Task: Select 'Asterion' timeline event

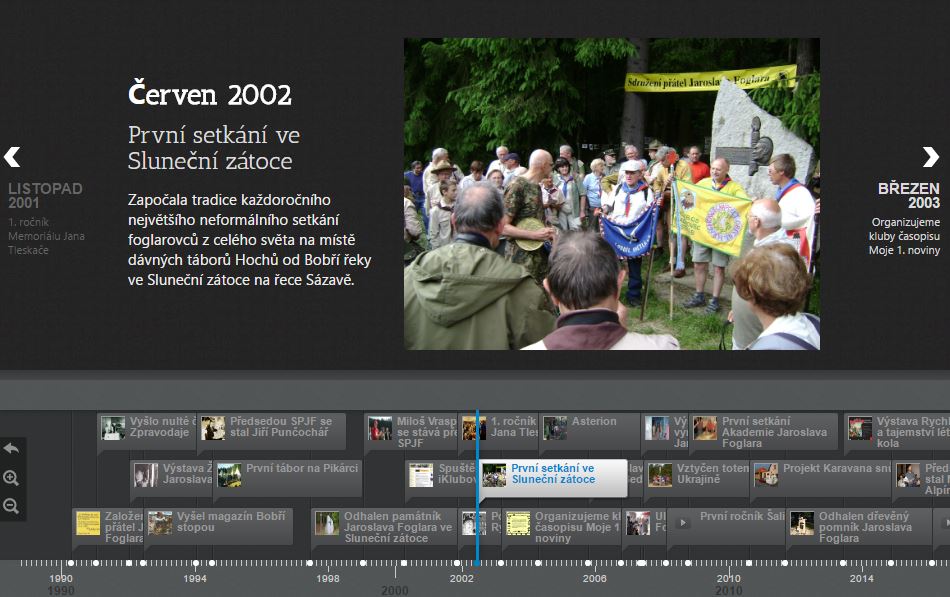Action: [593, 422]
